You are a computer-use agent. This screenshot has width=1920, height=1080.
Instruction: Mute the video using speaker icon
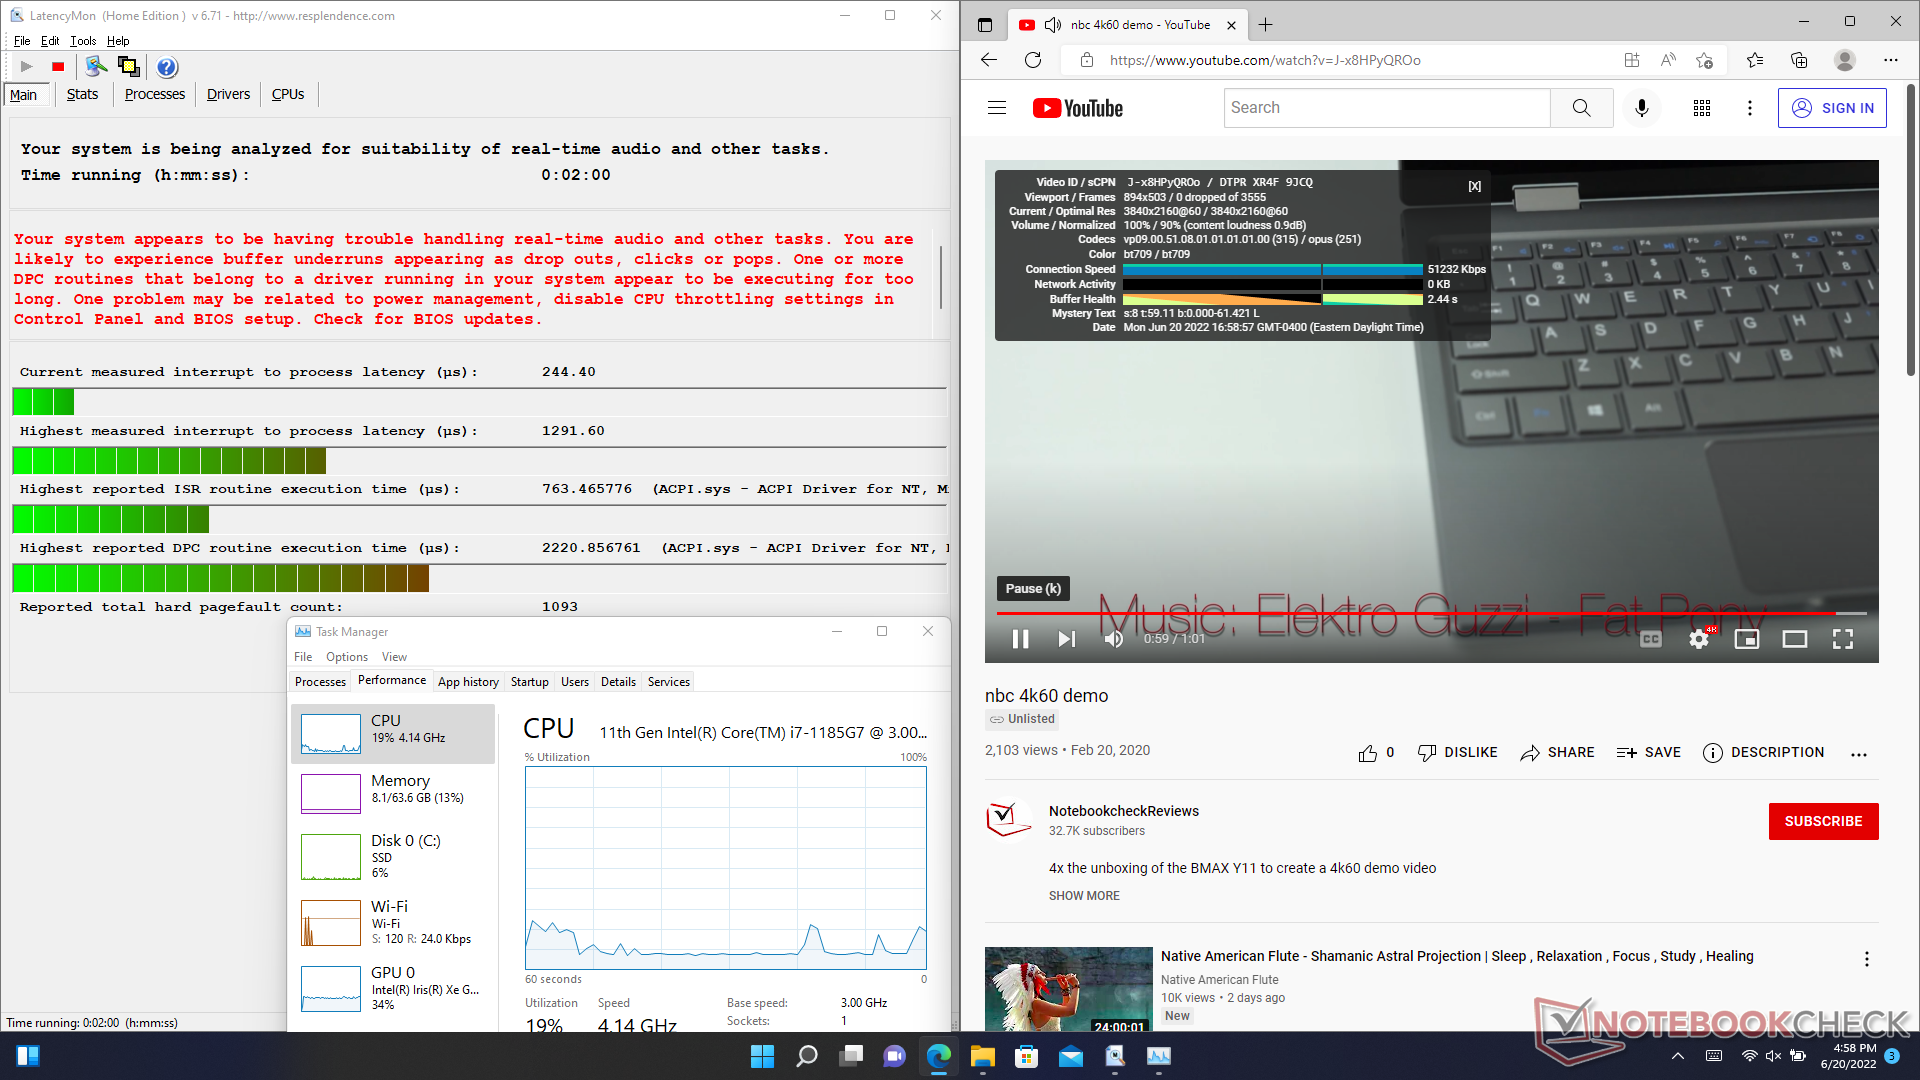click(1113, 639)
